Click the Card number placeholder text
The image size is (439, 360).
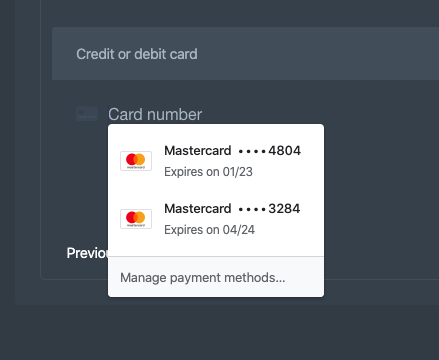[x=155, y=114]
